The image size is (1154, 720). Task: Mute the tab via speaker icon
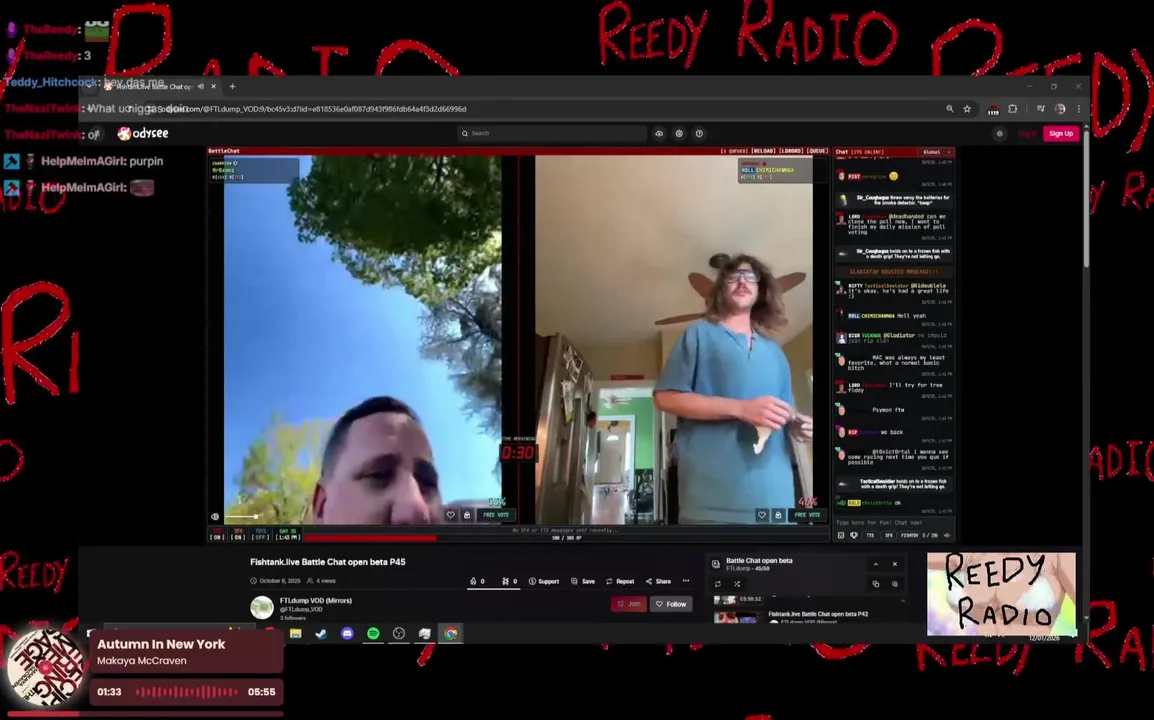coord(201,86)
